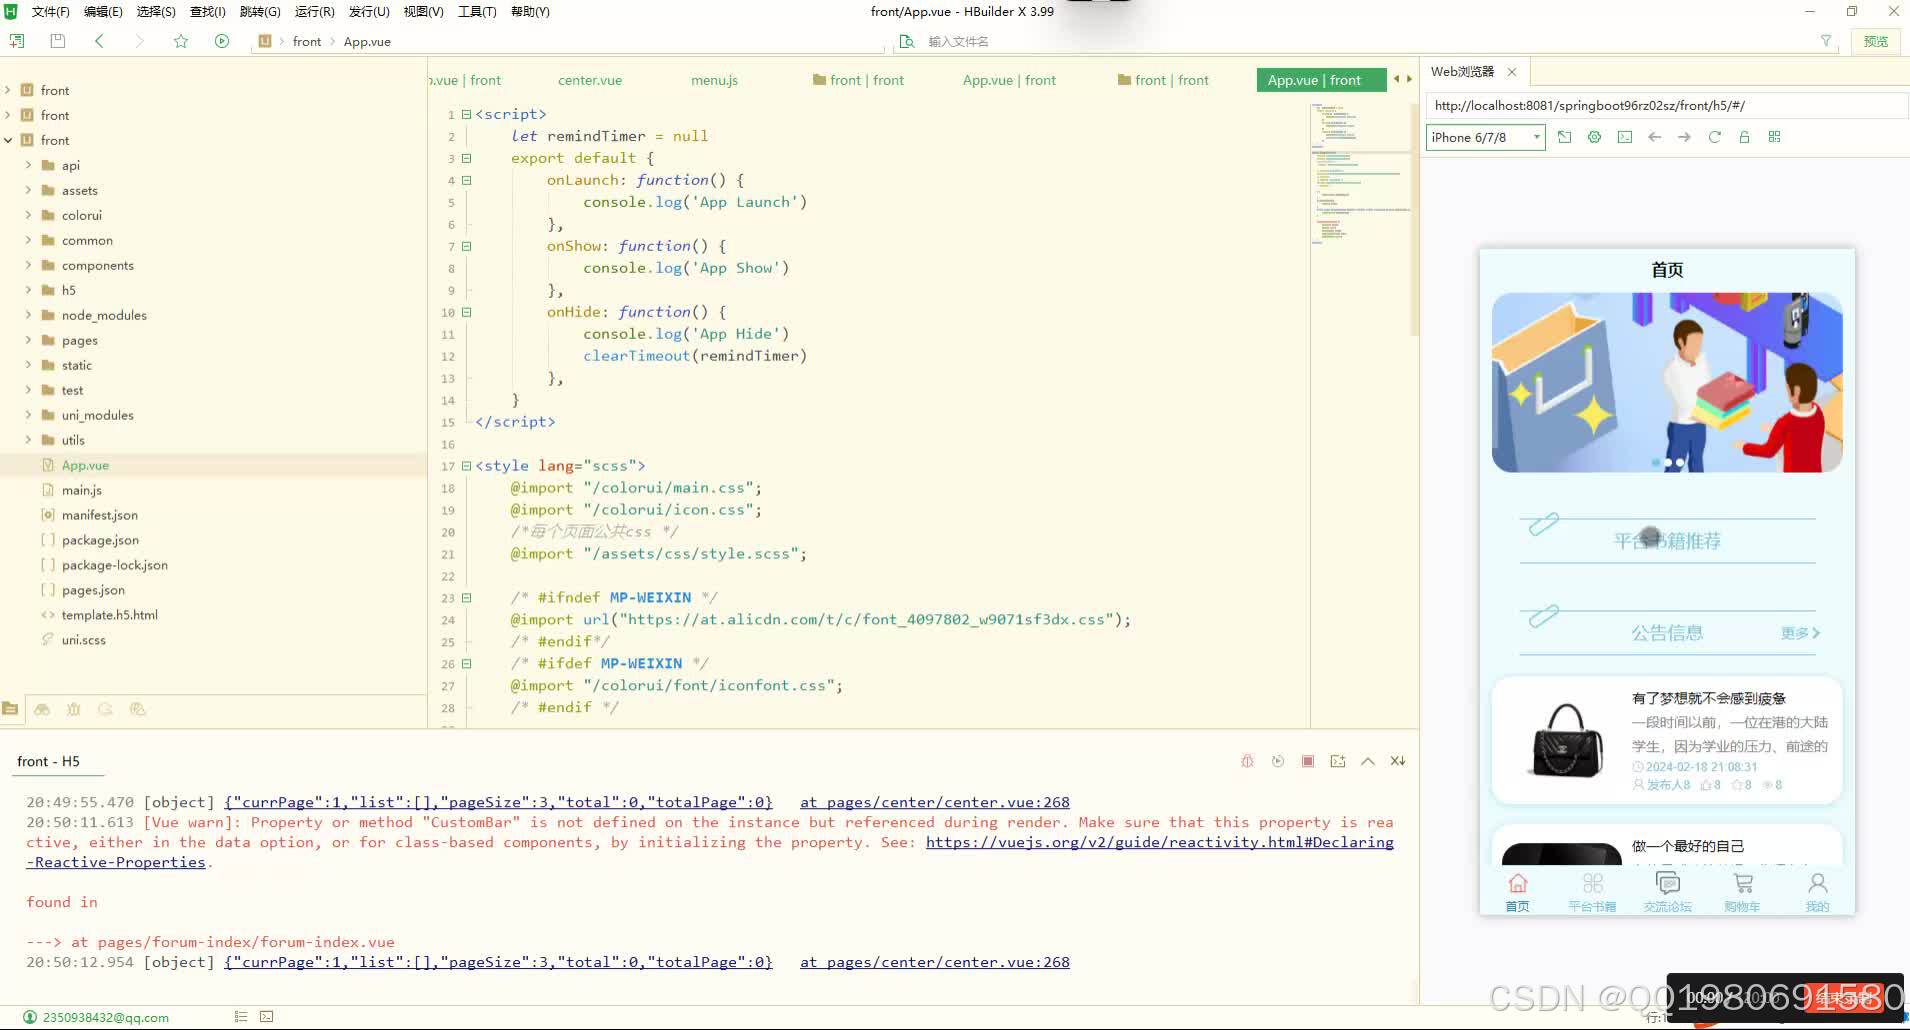Expand the components folder
This screenshot has width=1910, height=1030.
pyautogui.click(x=28, y=265)
